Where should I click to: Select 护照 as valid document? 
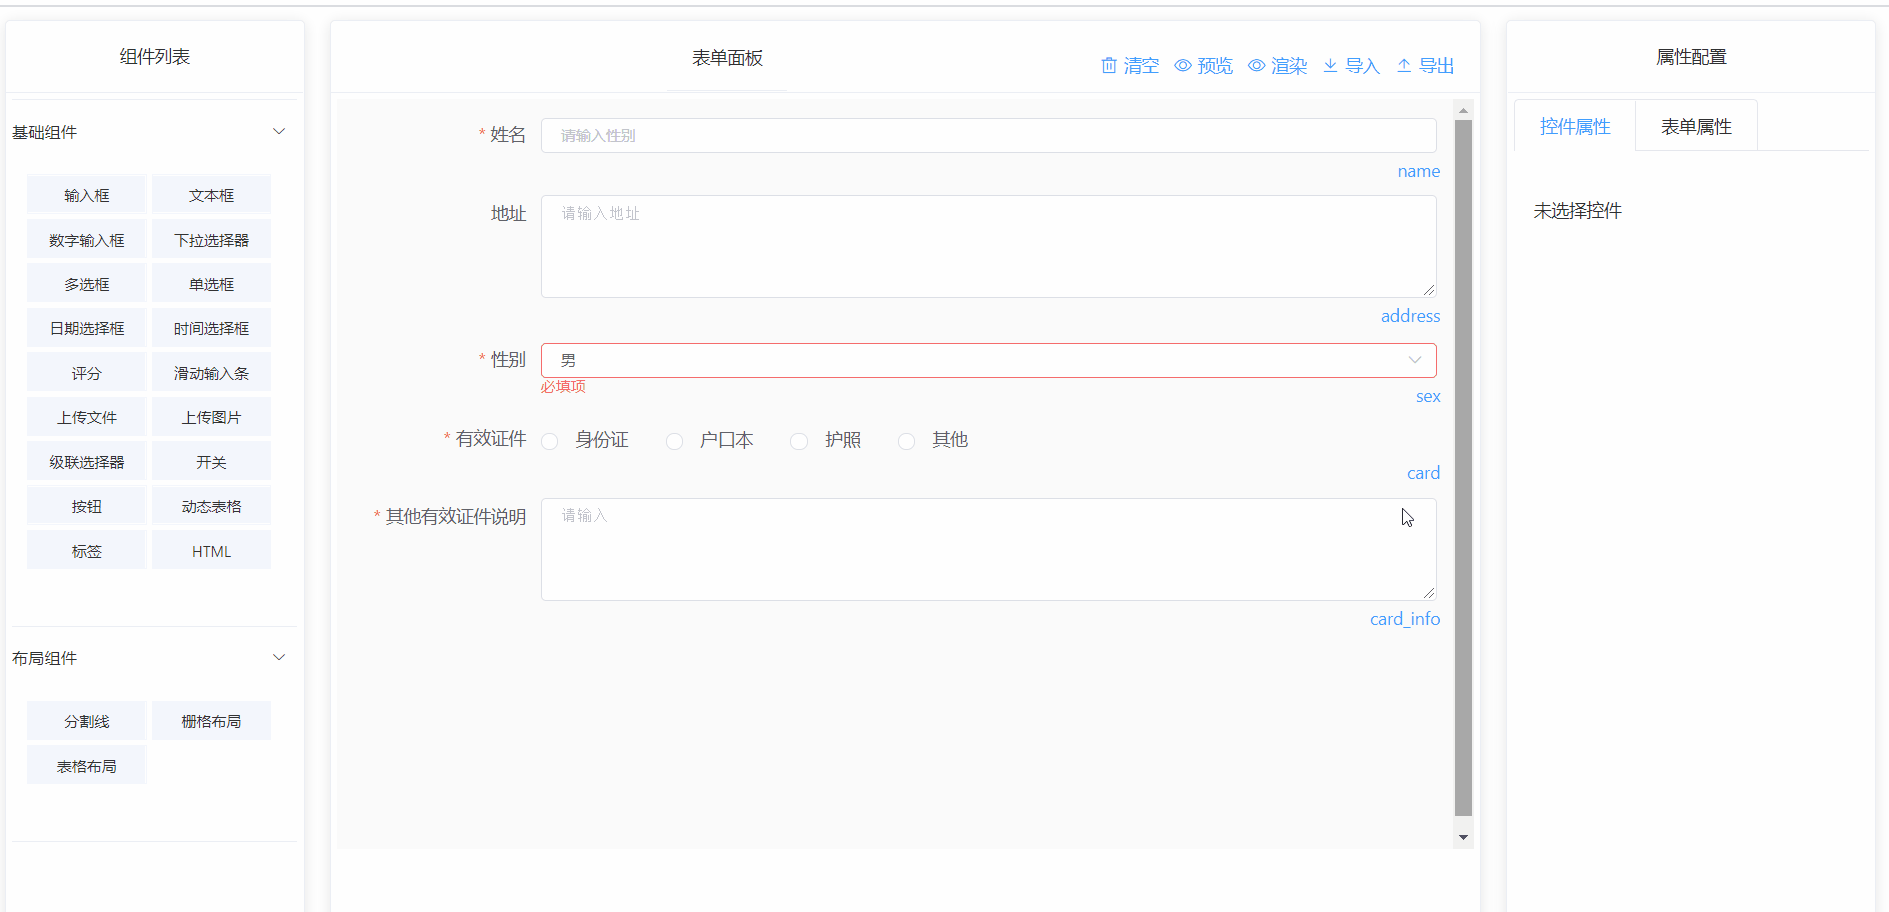(x=799, y=441)
